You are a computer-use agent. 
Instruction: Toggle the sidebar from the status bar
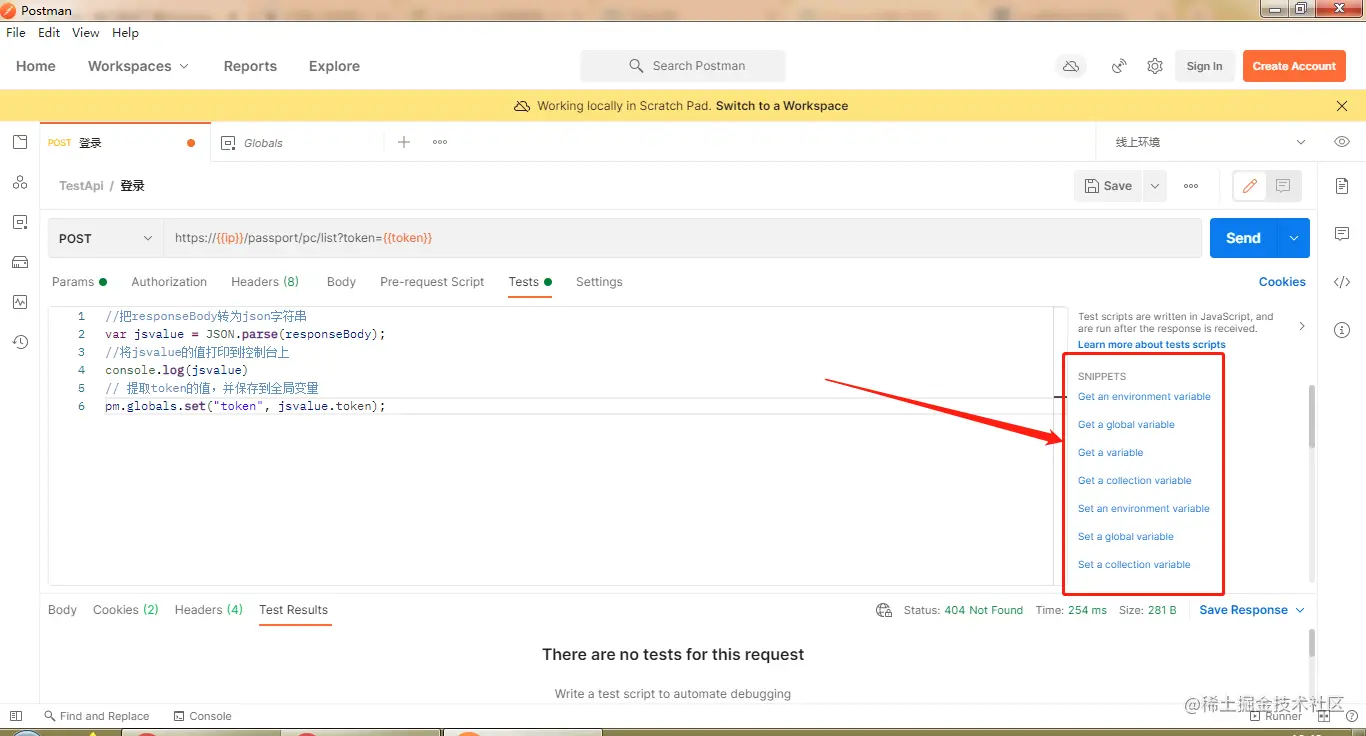click(x=16, y=716)
